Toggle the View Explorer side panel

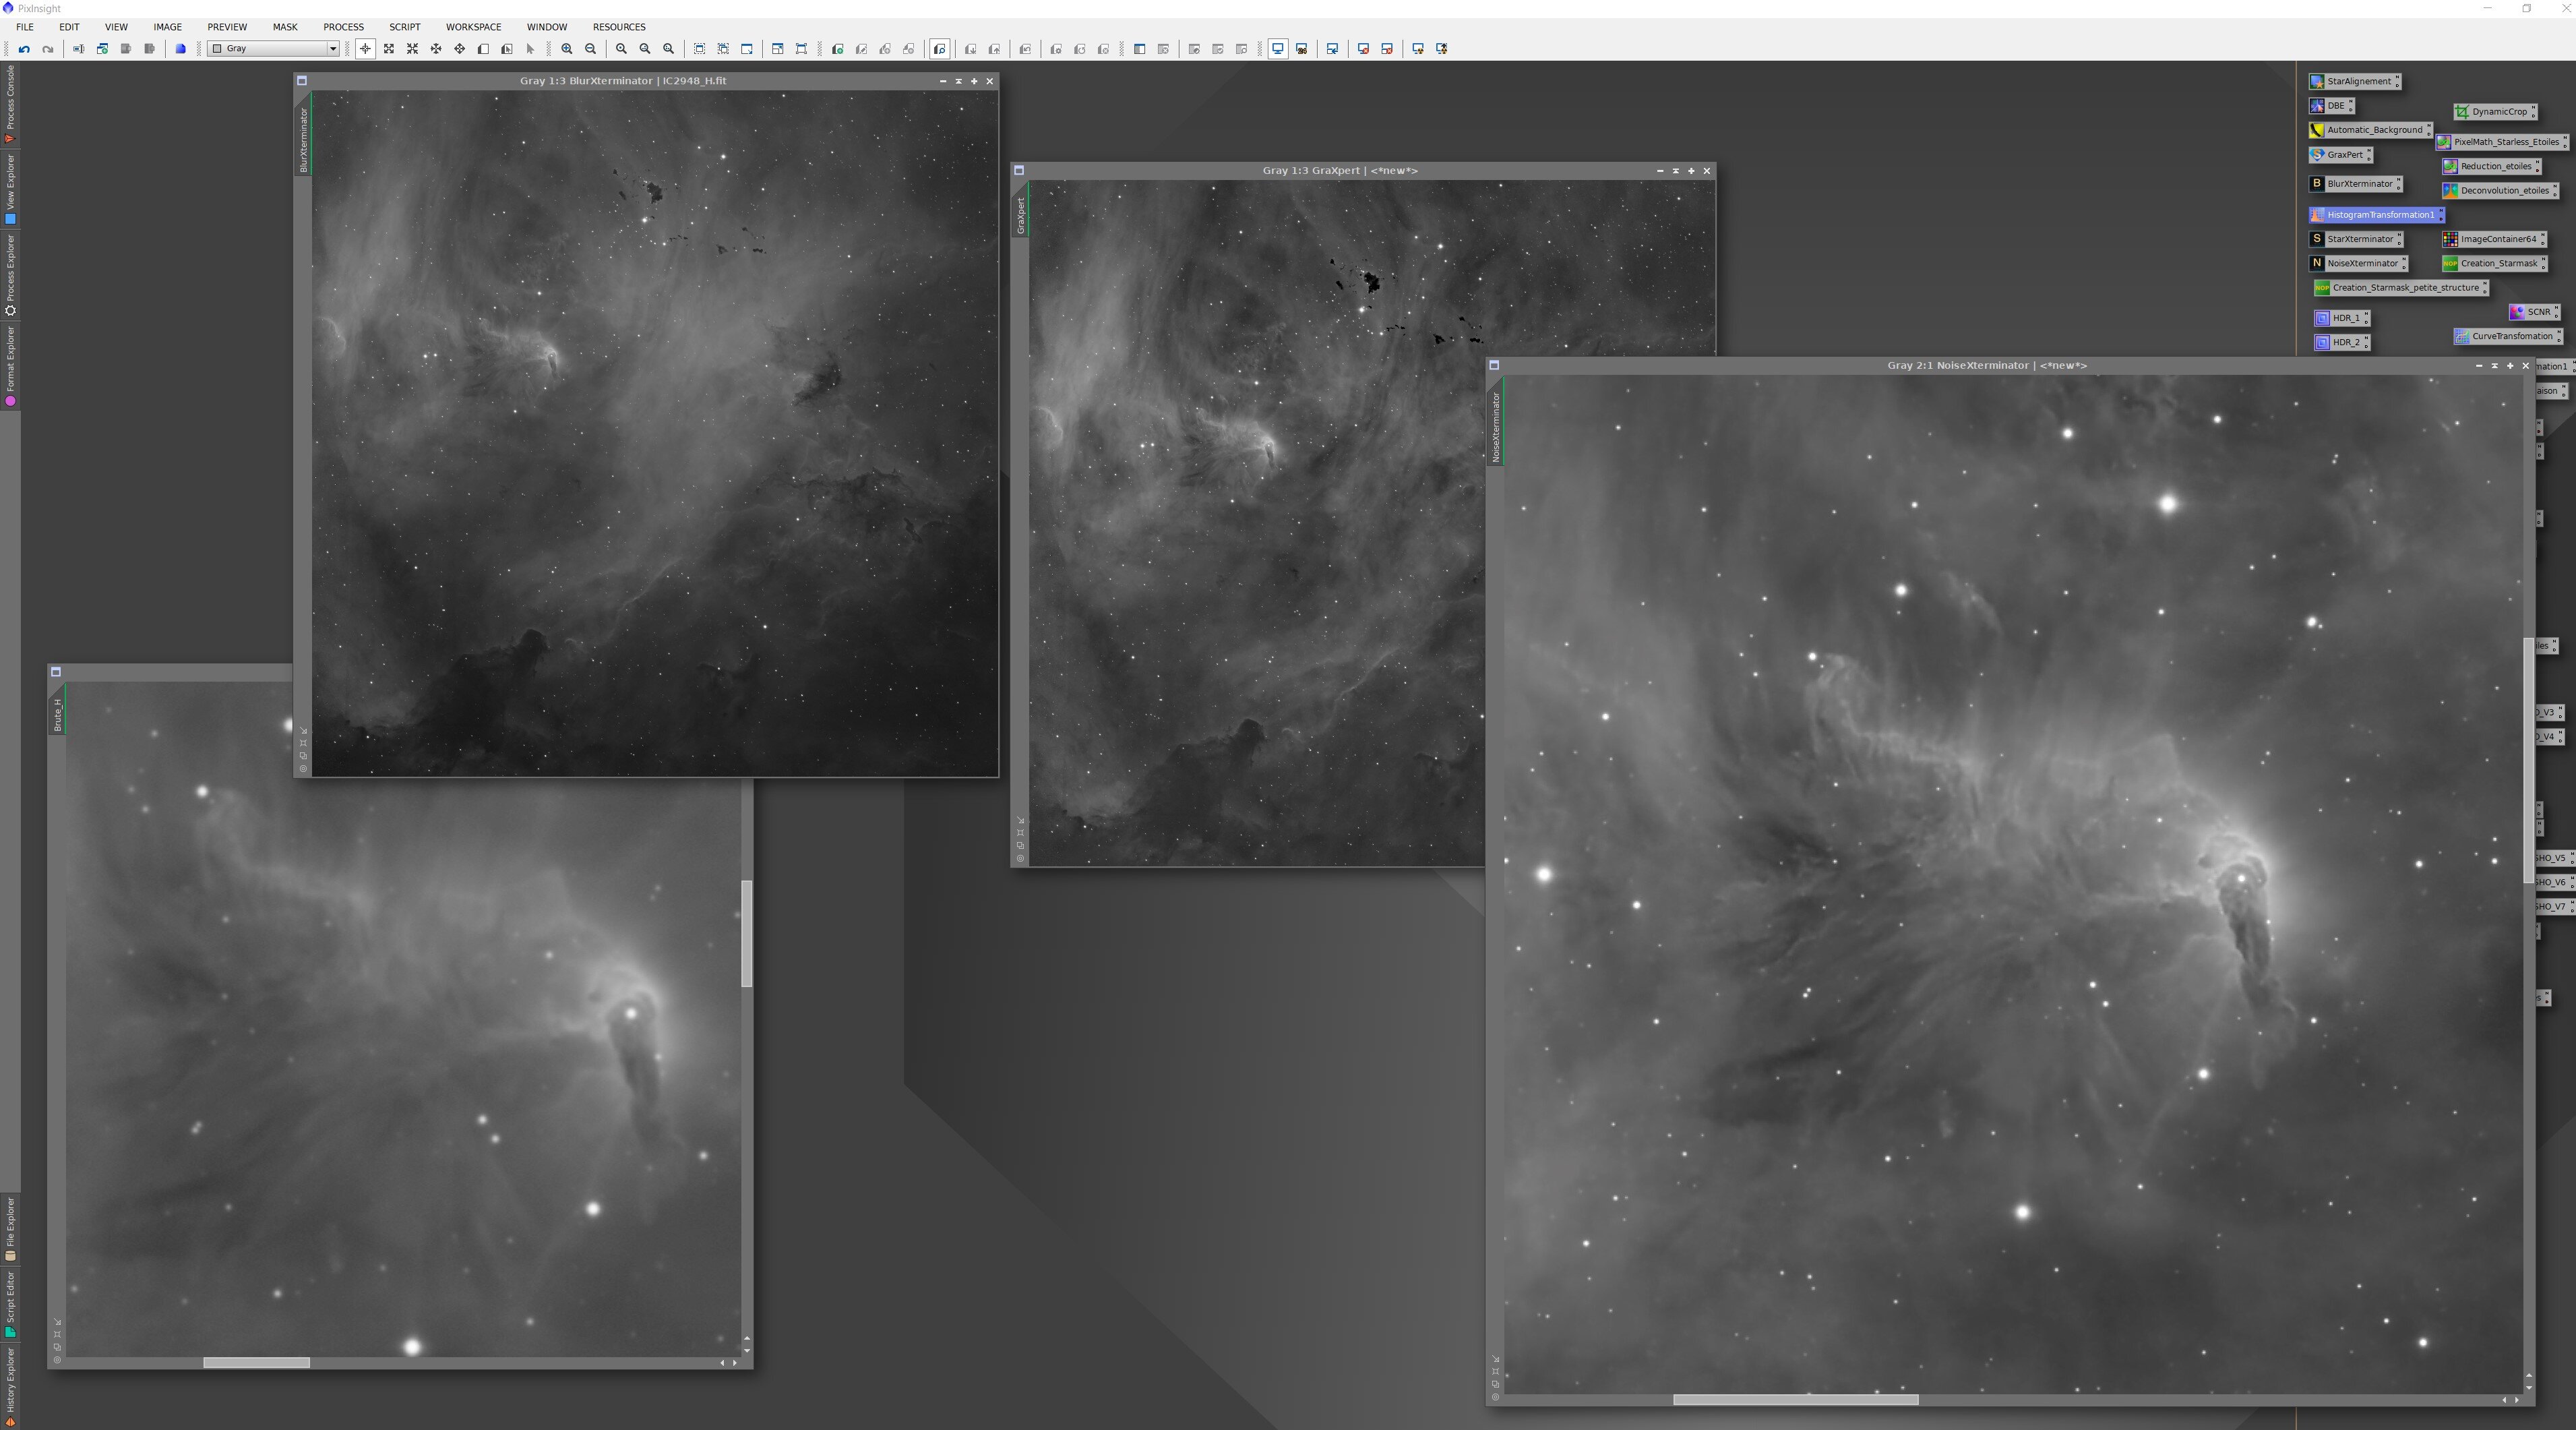10,187
